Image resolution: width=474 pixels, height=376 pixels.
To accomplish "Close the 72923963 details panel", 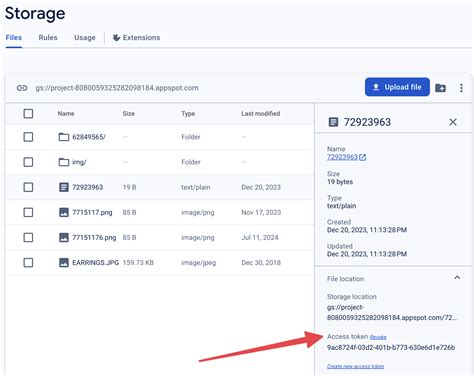I will click(x=453, y=122).
